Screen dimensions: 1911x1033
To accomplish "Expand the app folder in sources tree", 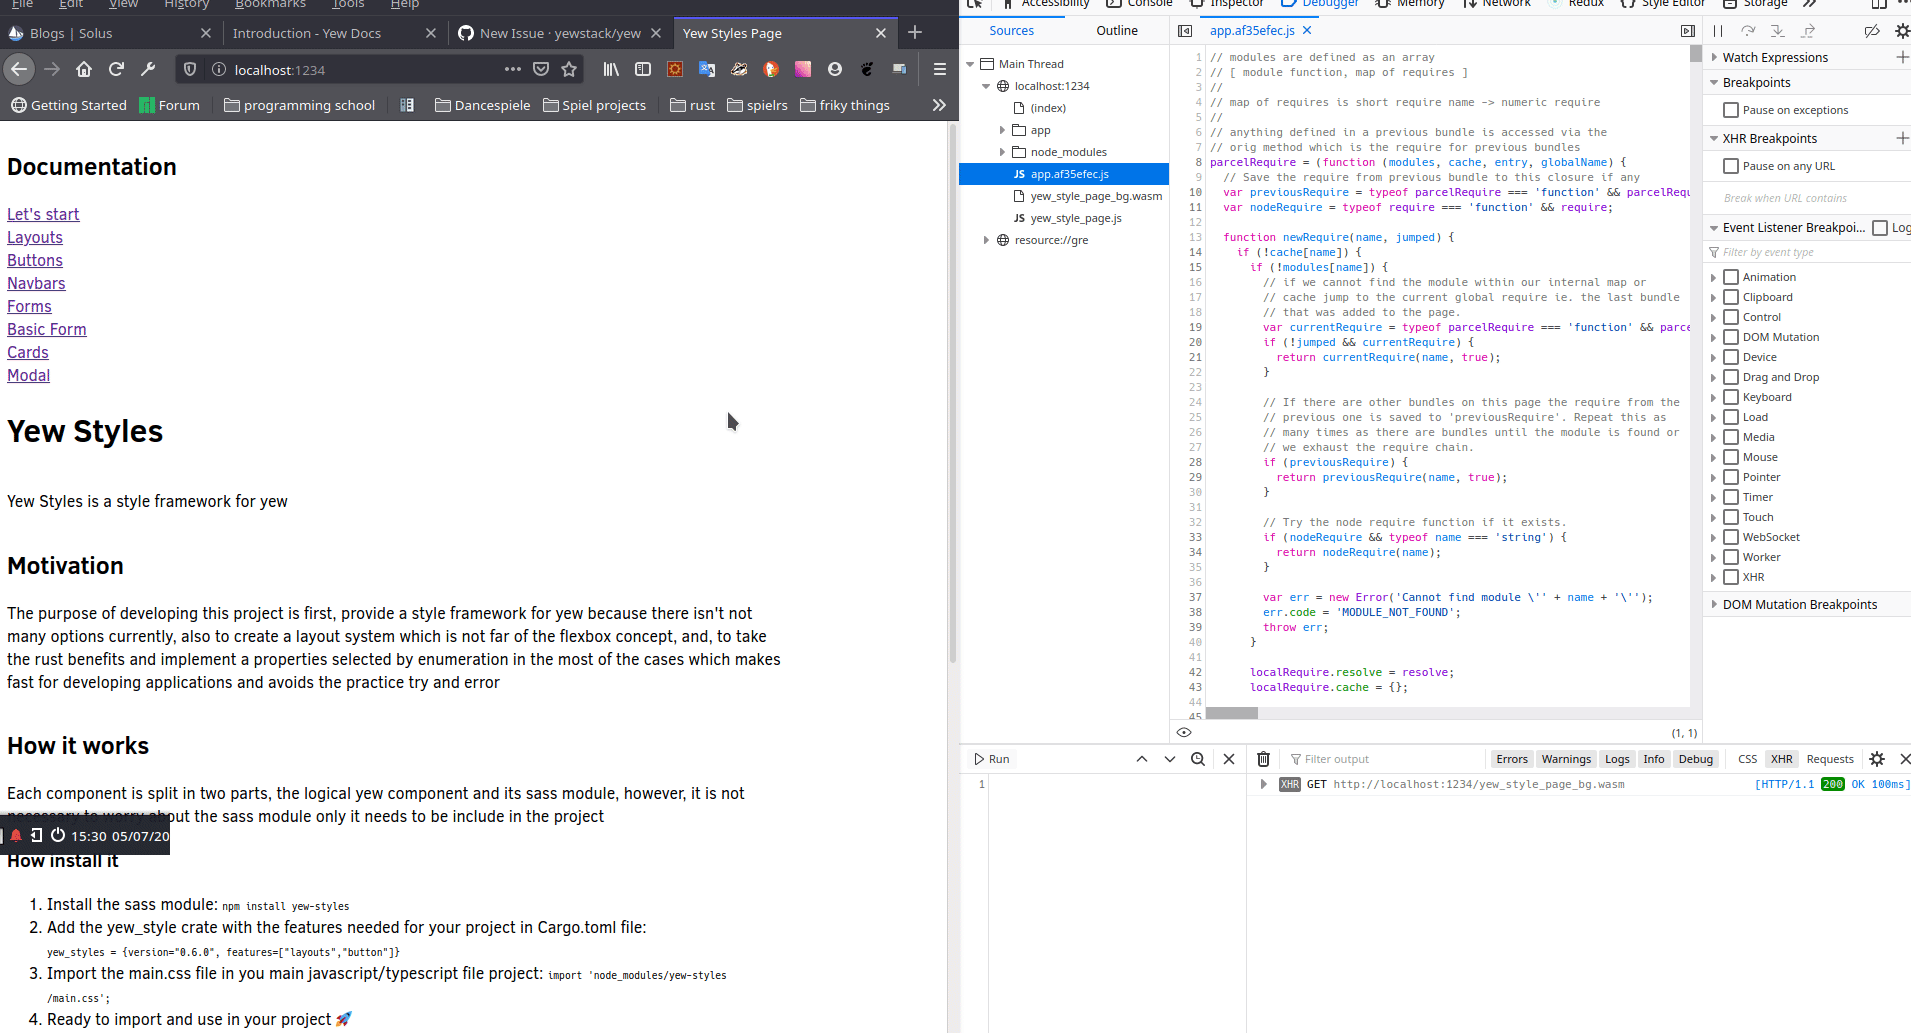I will pyautogui.click(x=1002, y=130).
